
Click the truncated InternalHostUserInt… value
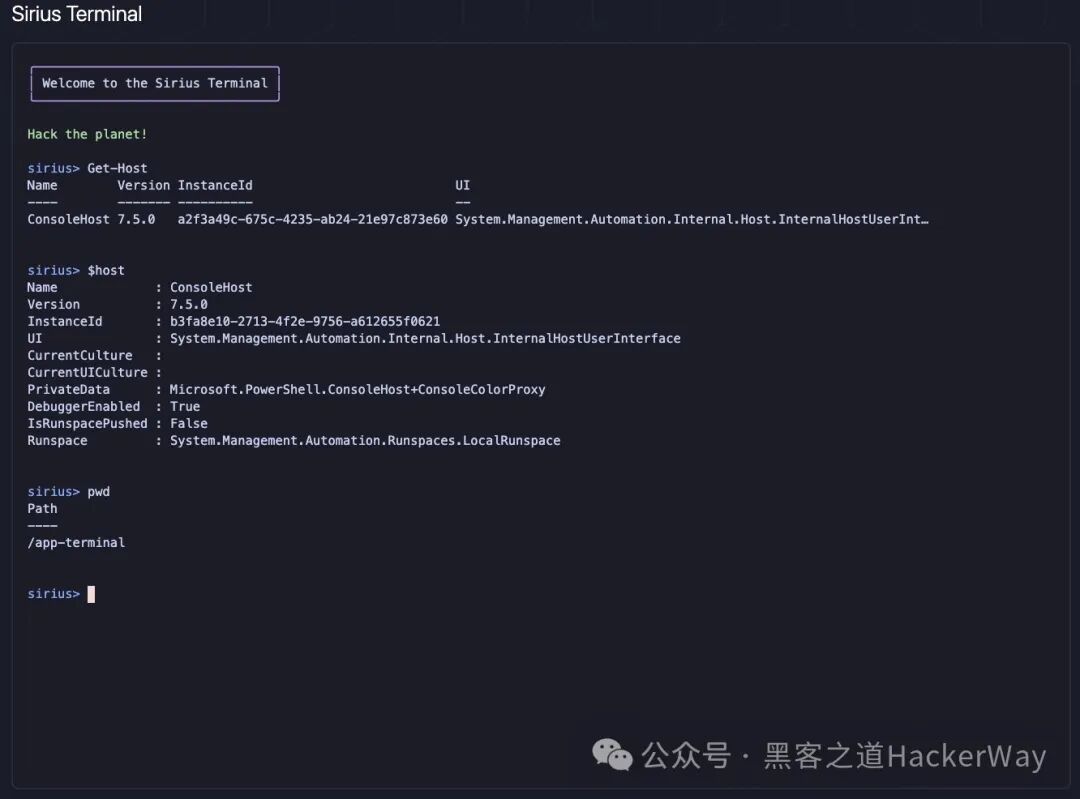(692, 219)
